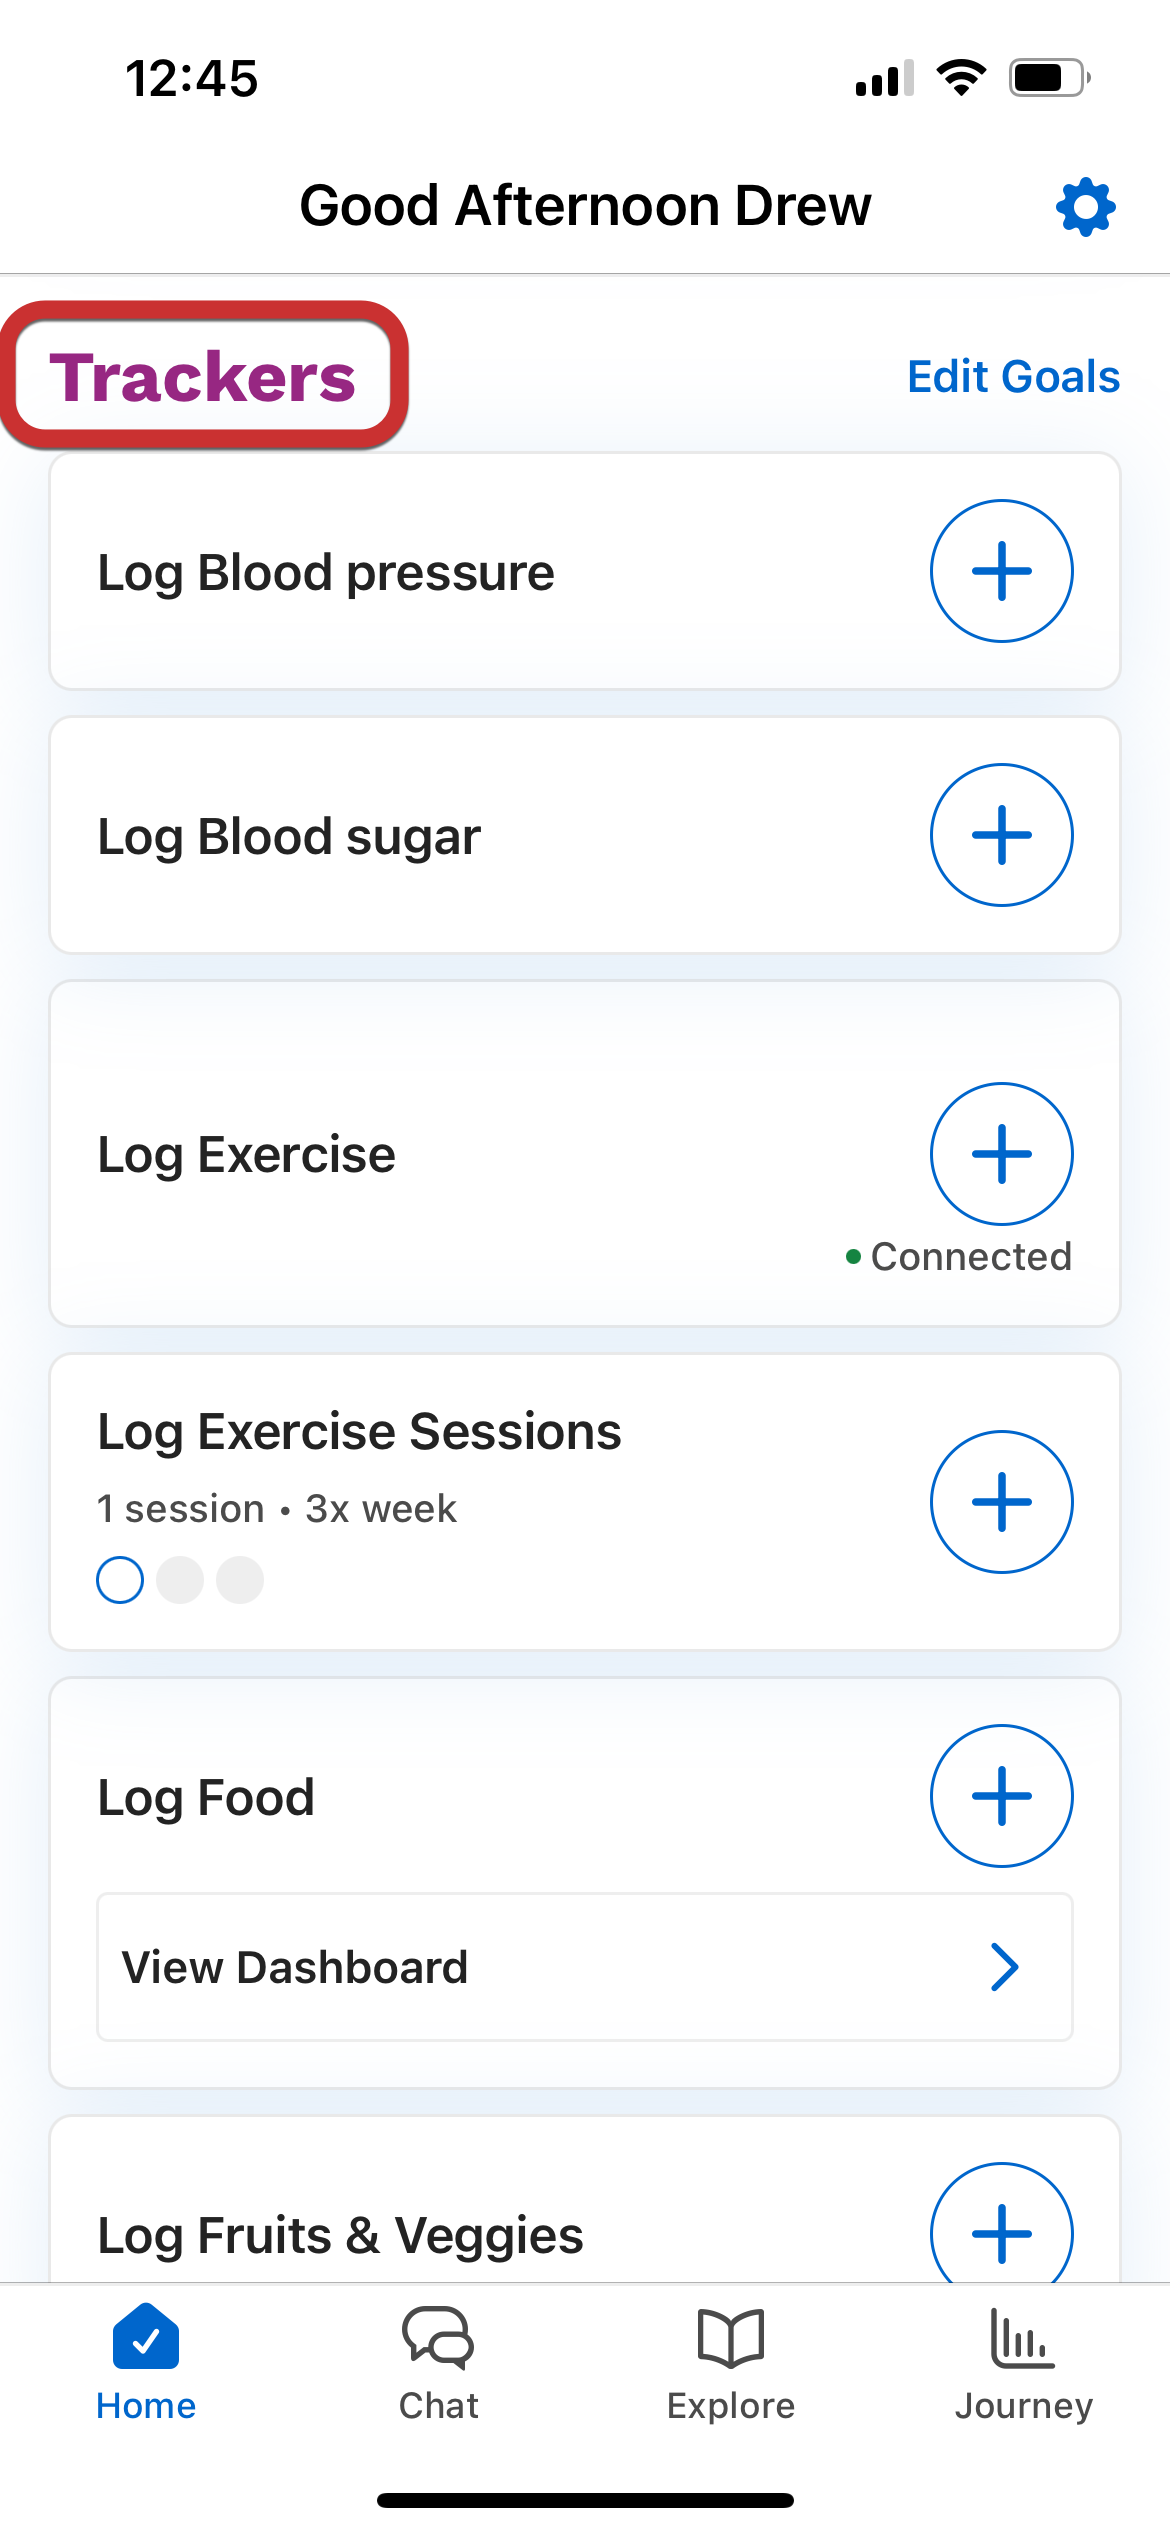Select first exercise session progress circle

(x=120, y=1580)
